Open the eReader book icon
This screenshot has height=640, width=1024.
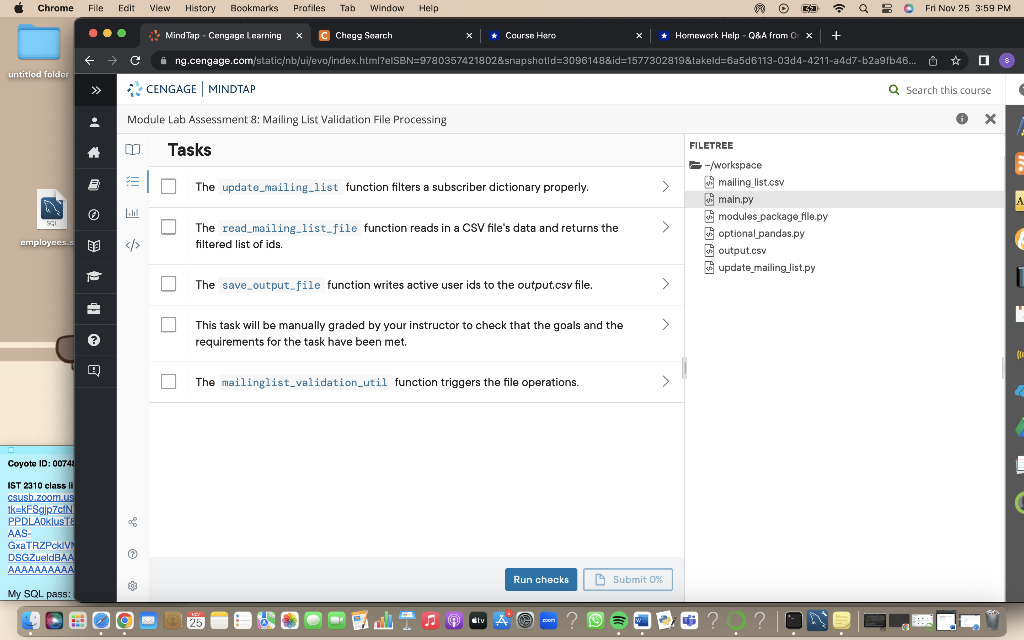[132, 149]
